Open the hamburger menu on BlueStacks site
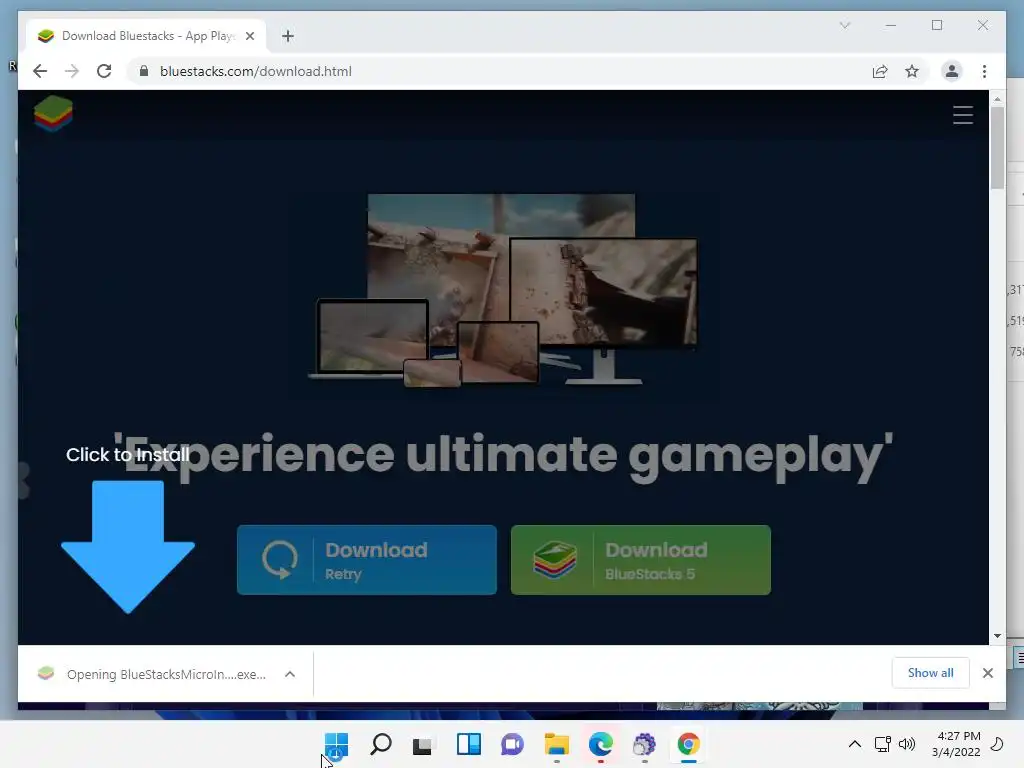 coord(963,115)
